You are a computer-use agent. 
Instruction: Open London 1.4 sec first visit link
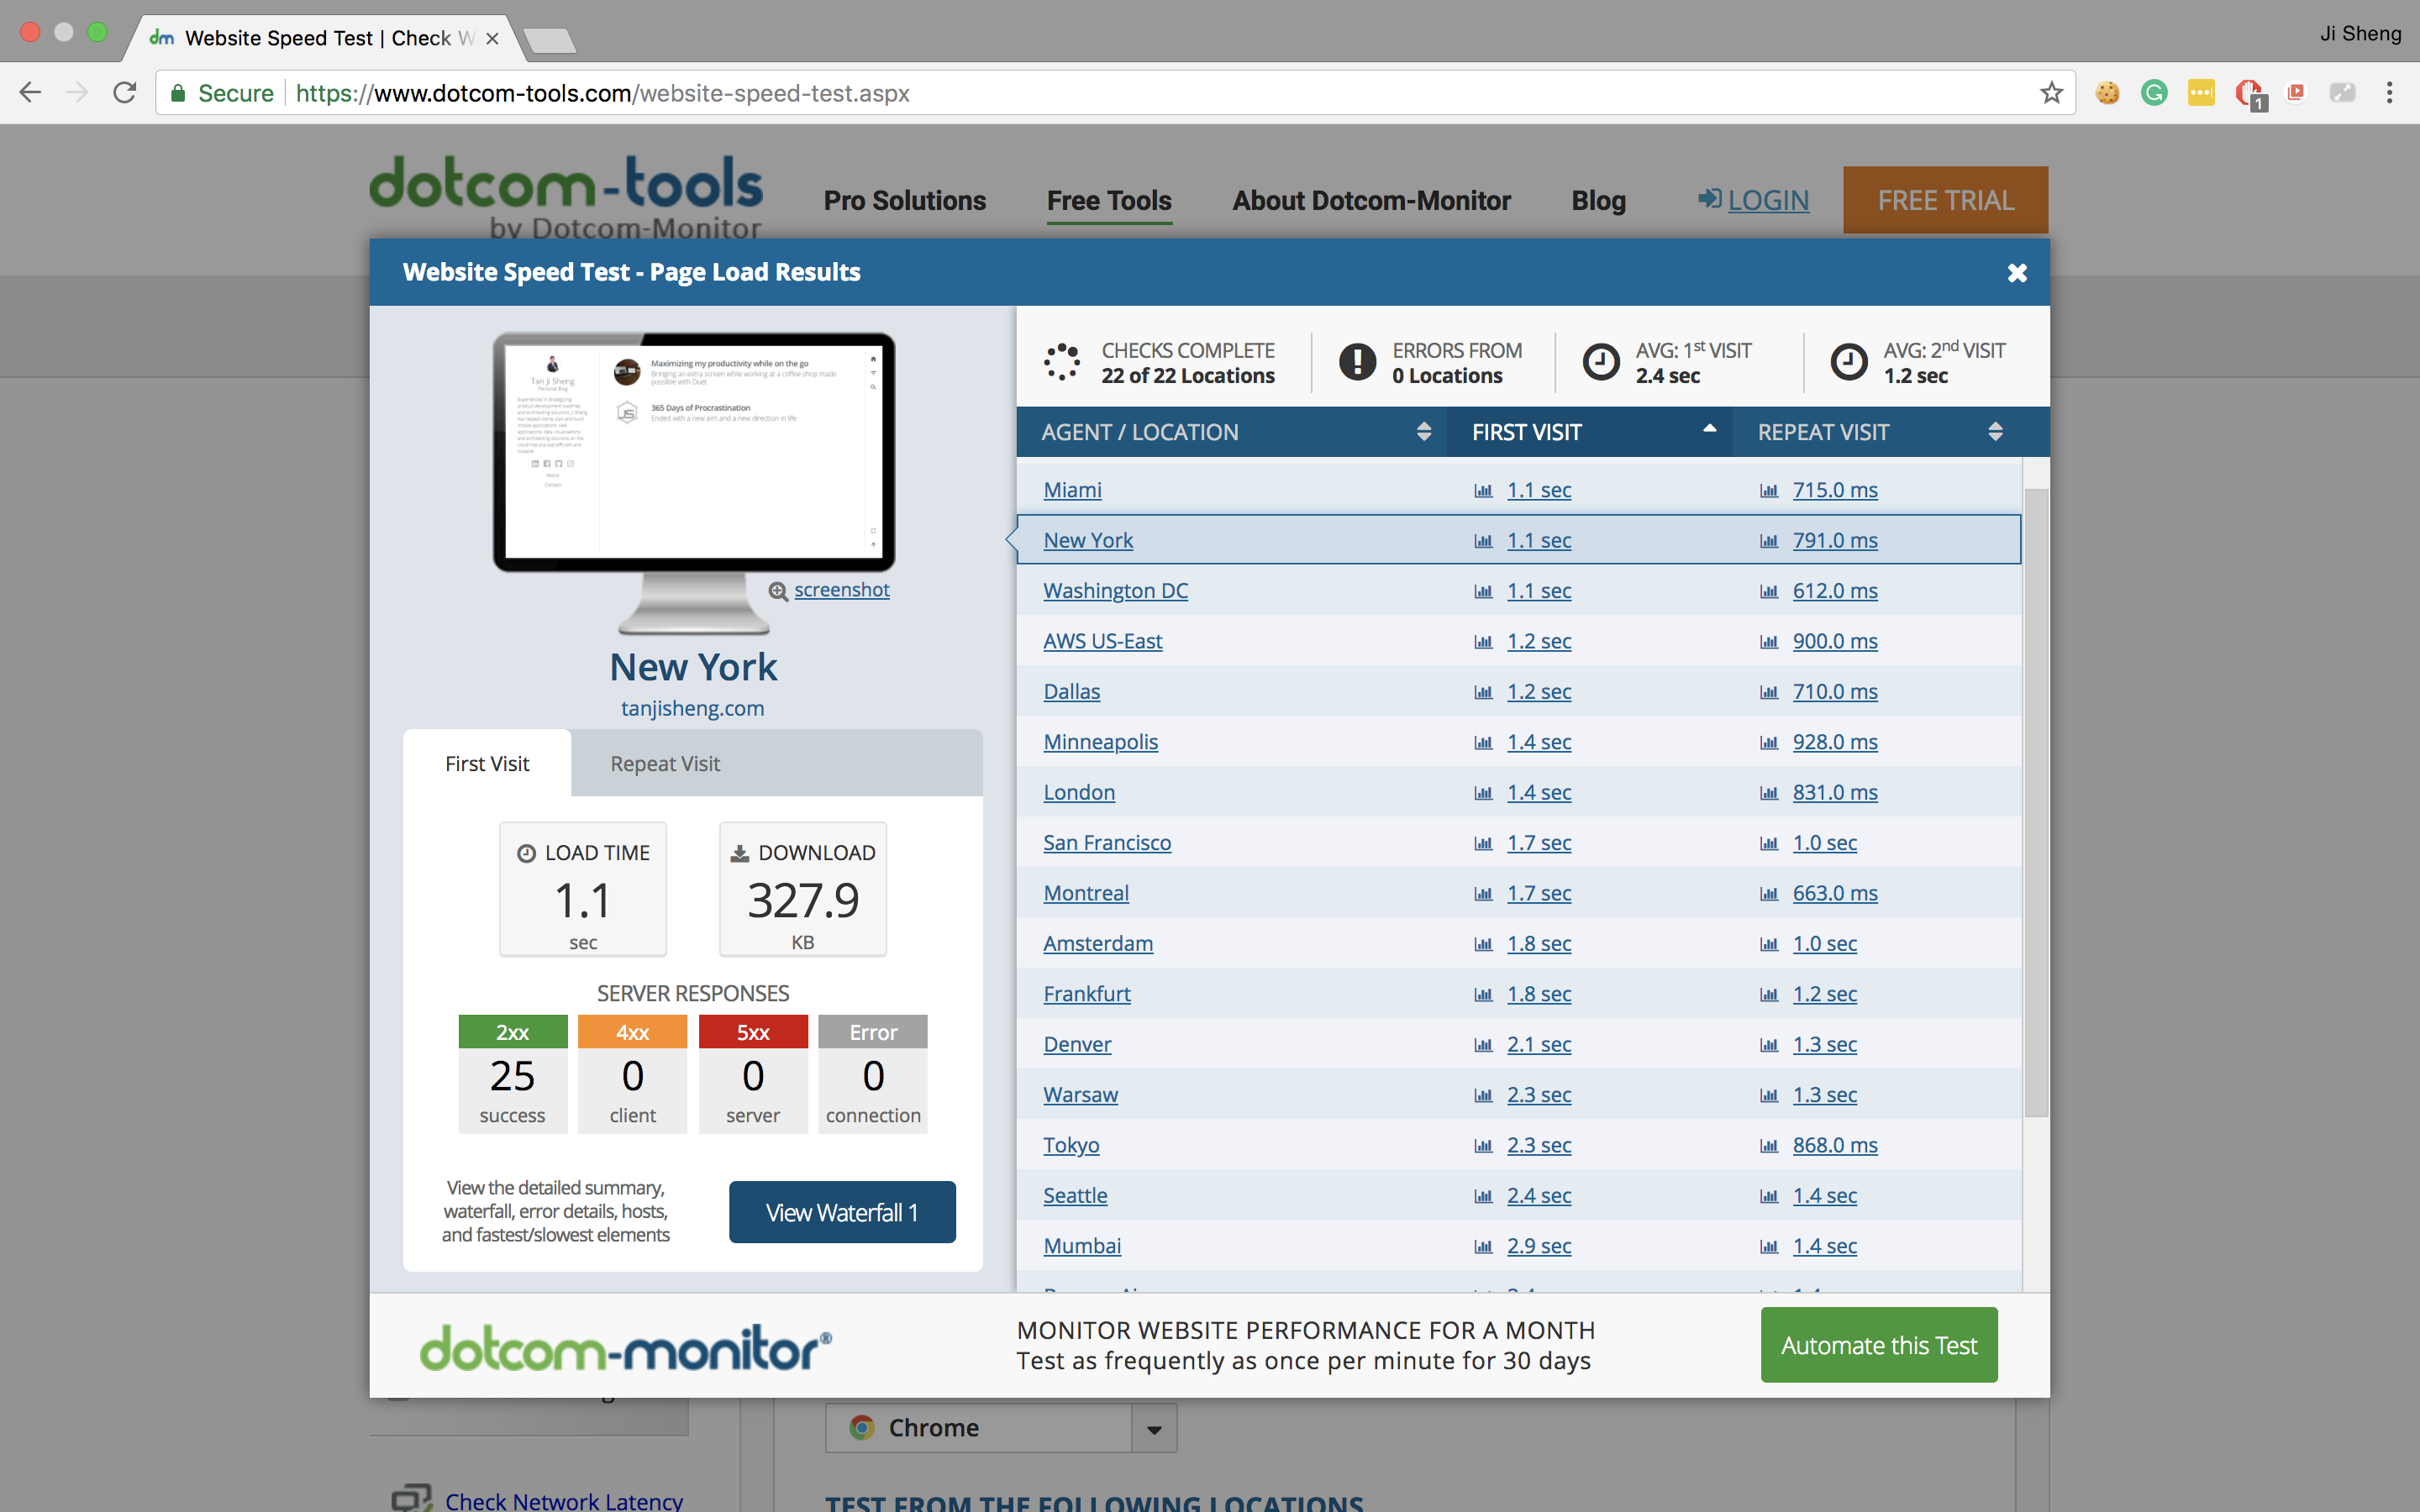click(x=1539, y=792)
